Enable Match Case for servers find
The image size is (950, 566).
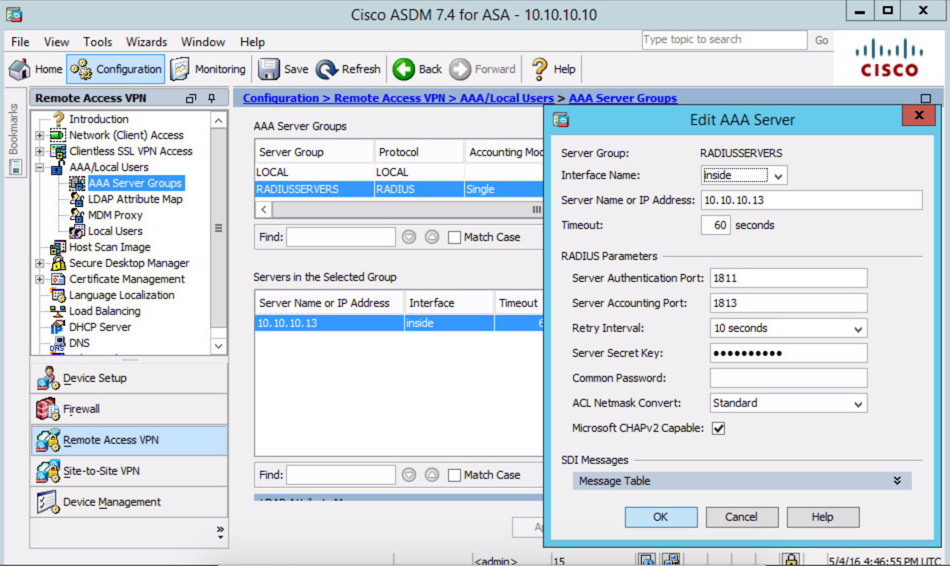(x=455, y=475)
